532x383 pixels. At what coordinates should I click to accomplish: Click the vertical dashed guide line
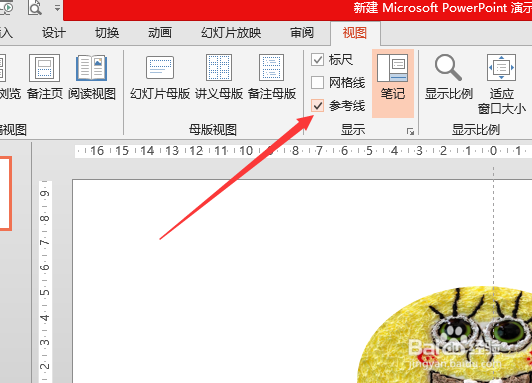pos(494,226)
